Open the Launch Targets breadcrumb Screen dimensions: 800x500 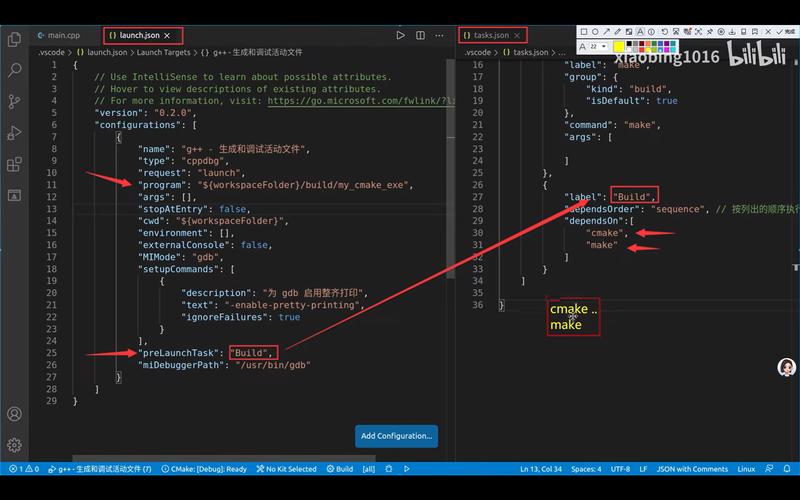[x=163, y=52]
